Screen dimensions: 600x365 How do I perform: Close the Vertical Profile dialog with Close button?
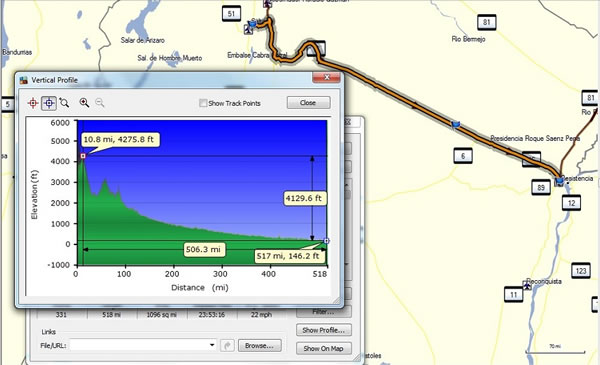coord(308,103)
